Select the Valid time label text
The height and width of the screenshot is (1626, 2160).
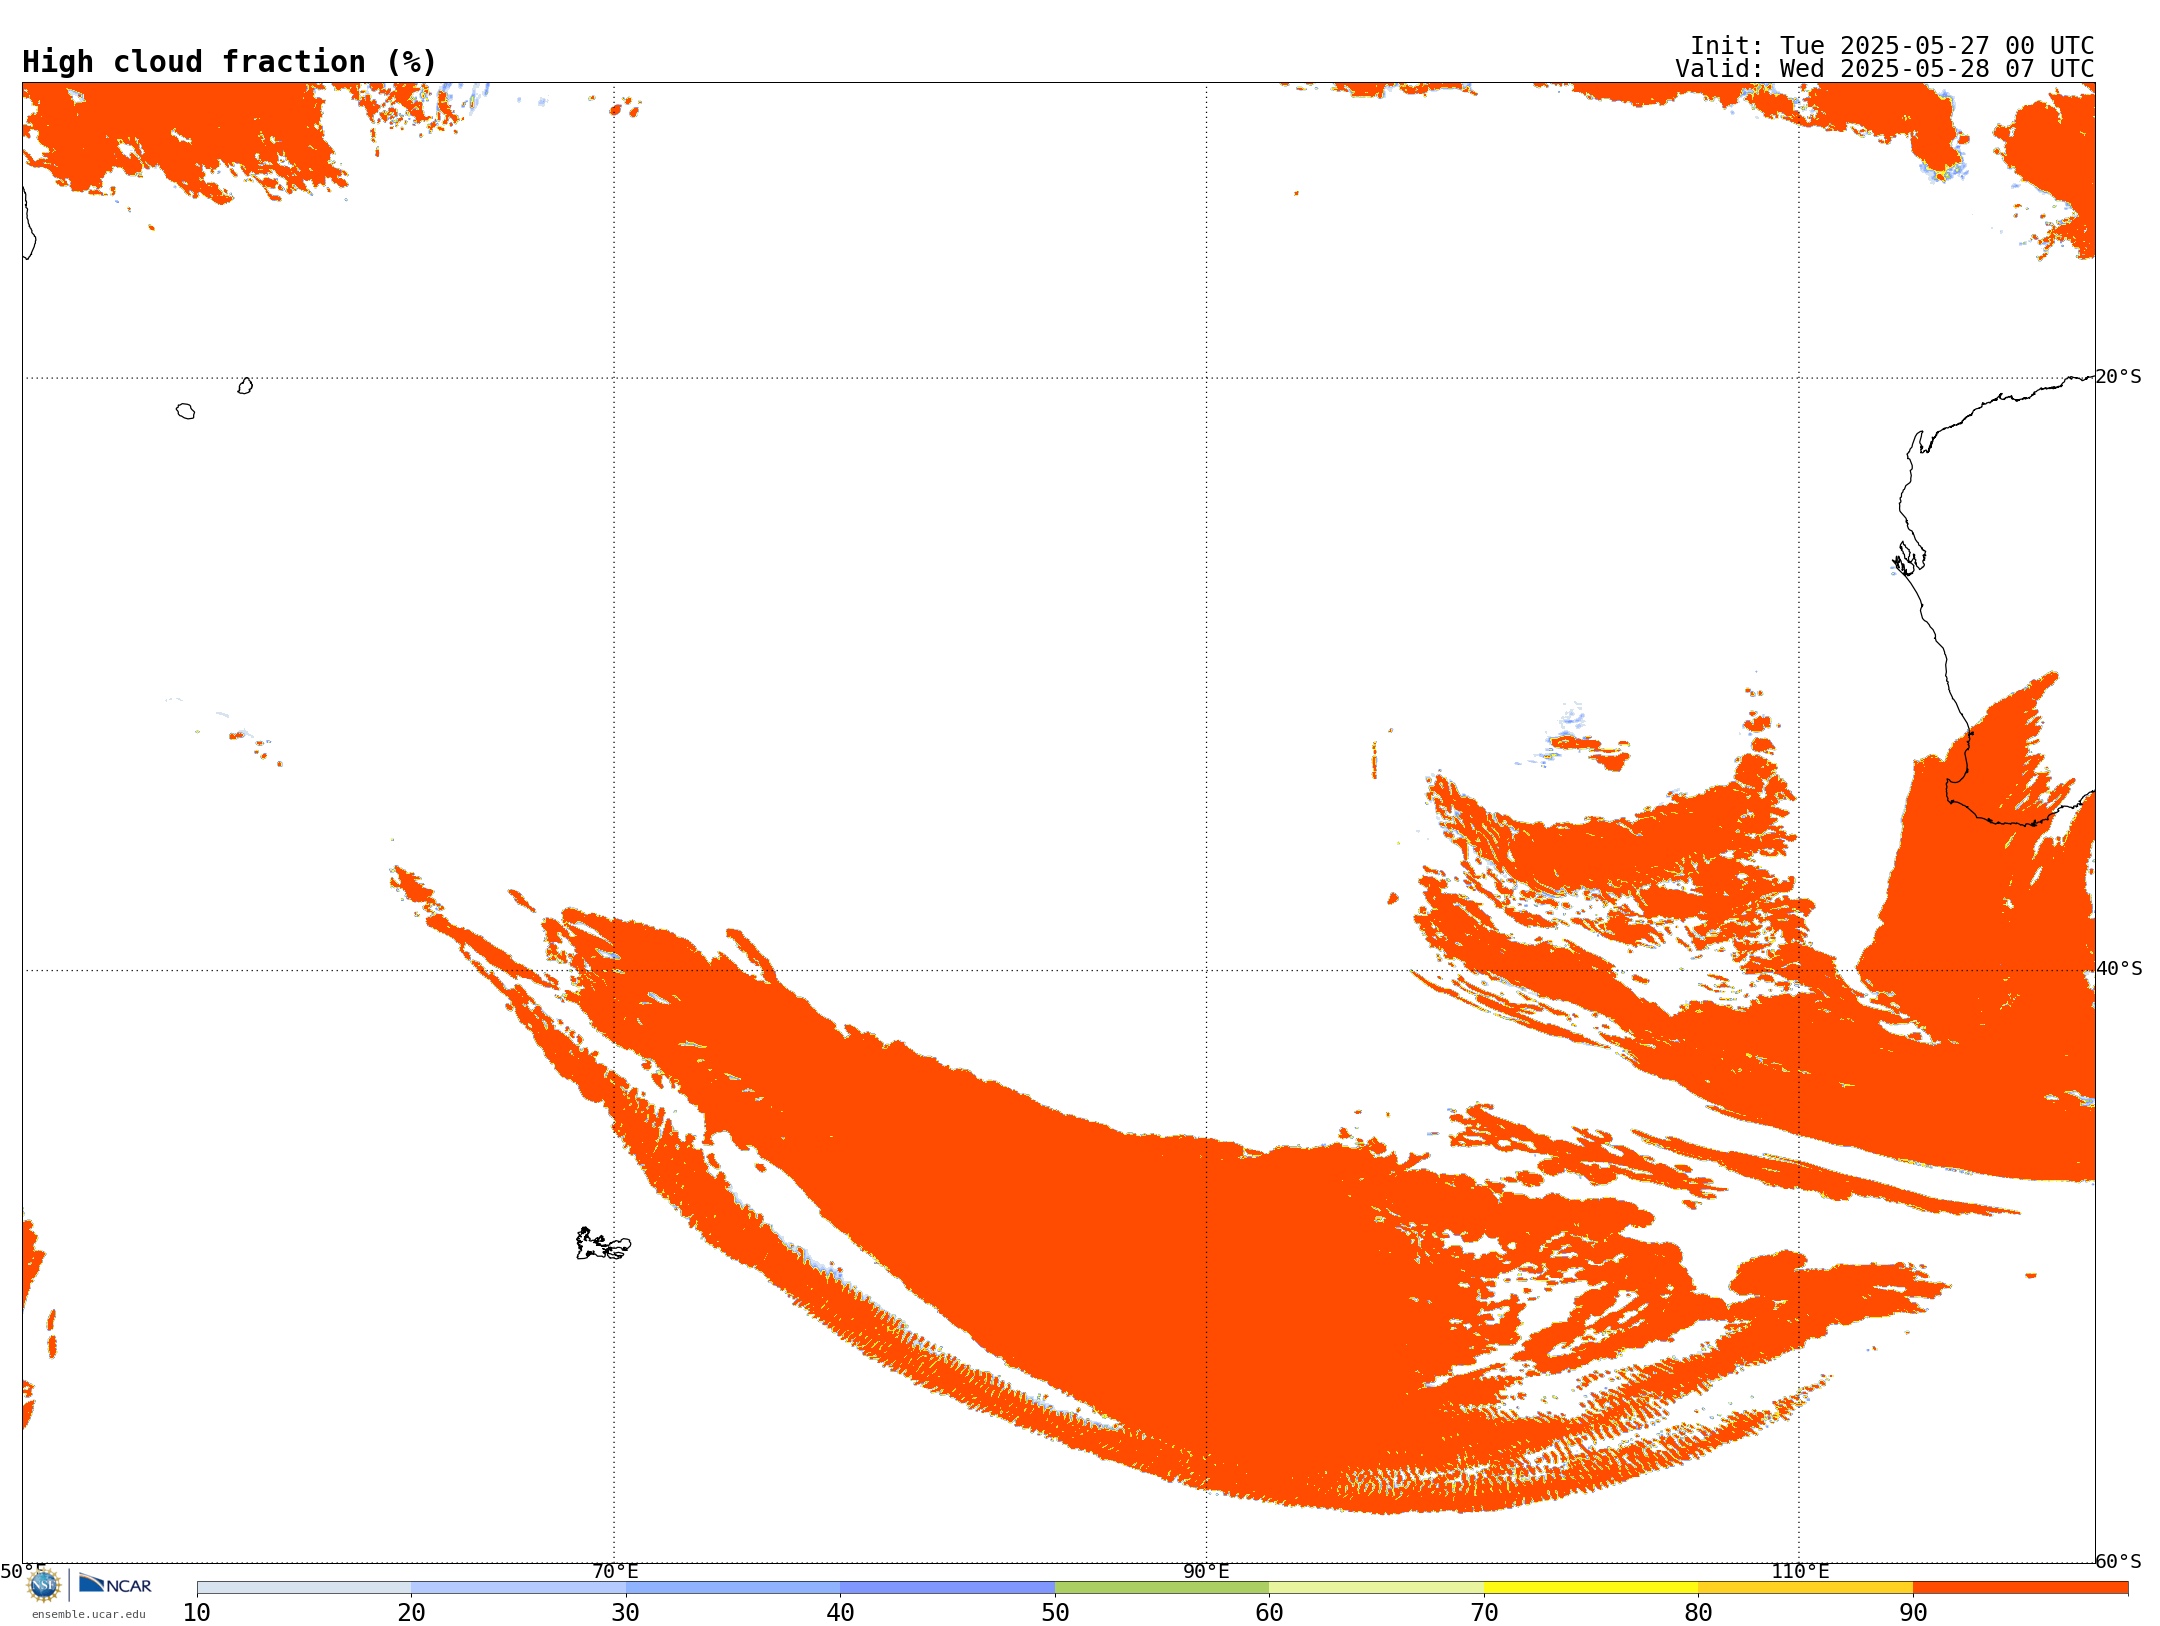click(1885, 69)
